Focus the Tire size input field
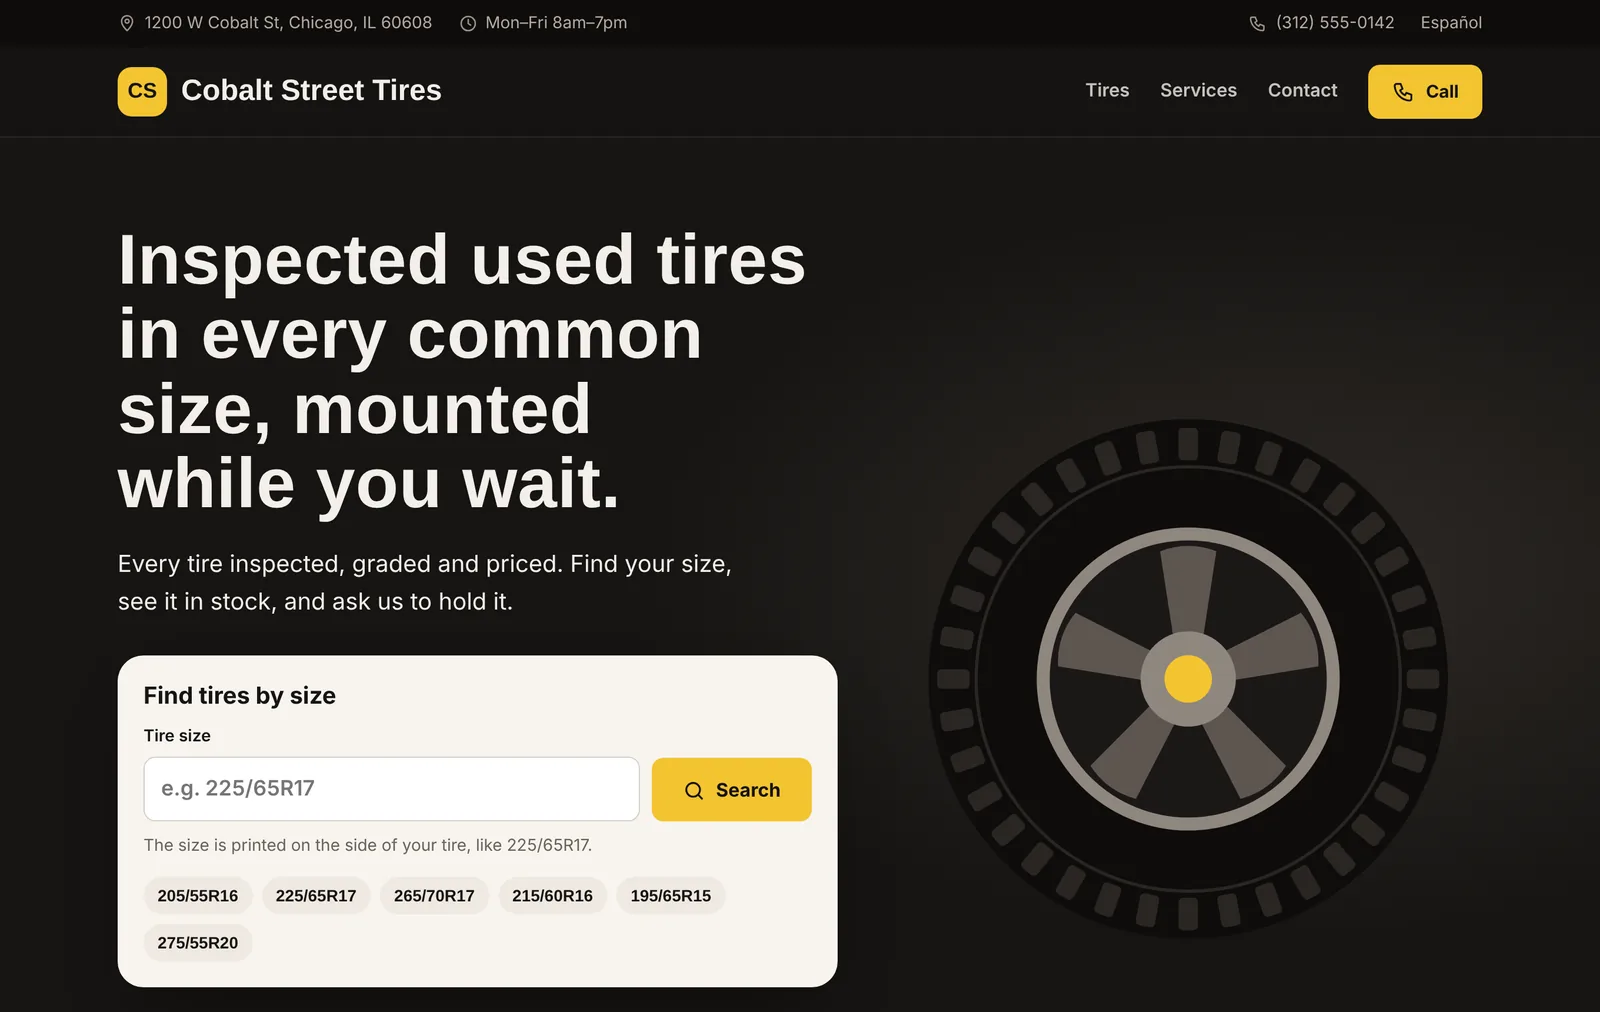 coord(392,789)
